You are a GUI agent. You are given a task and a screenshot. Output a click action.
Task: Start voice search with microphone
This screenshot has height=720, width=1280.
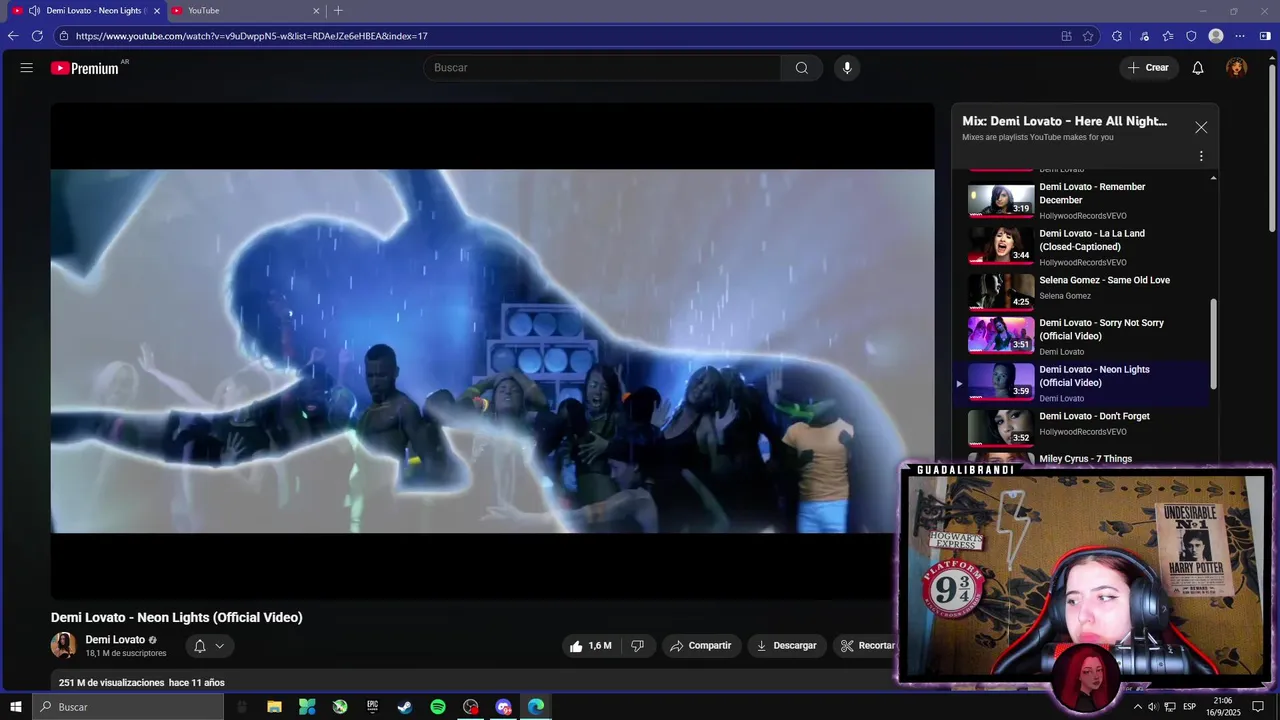click(x=847, y=68)
